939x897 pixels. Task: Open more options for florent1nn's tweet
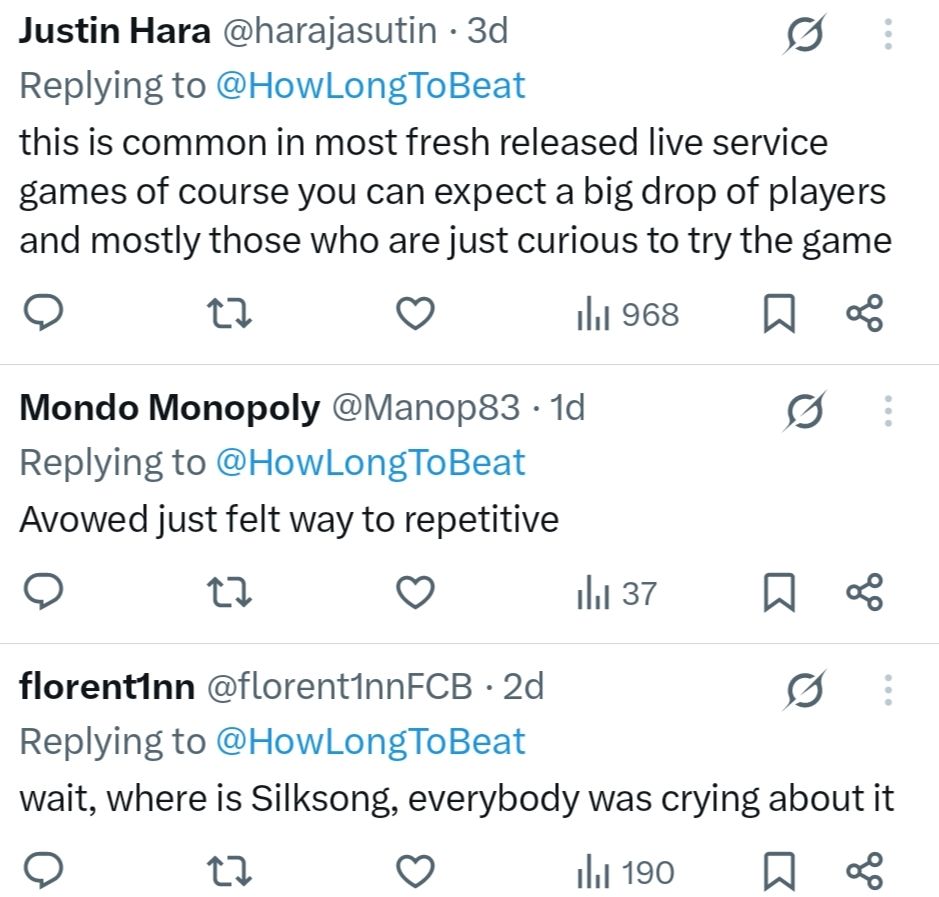[887, 689]
